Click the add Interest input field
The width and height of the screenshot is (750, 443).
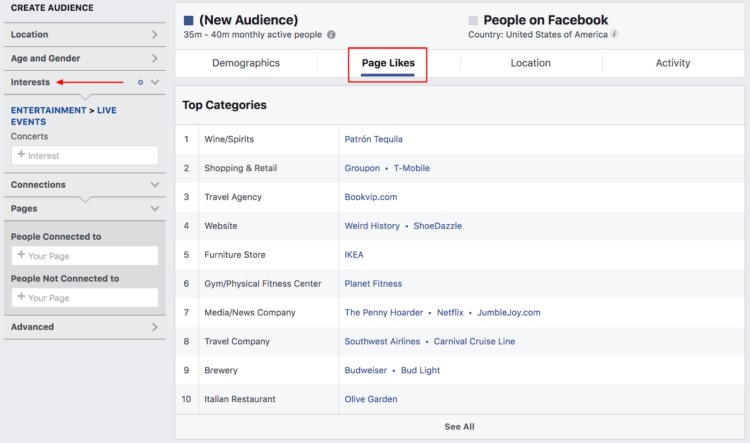tap(85, 155)
